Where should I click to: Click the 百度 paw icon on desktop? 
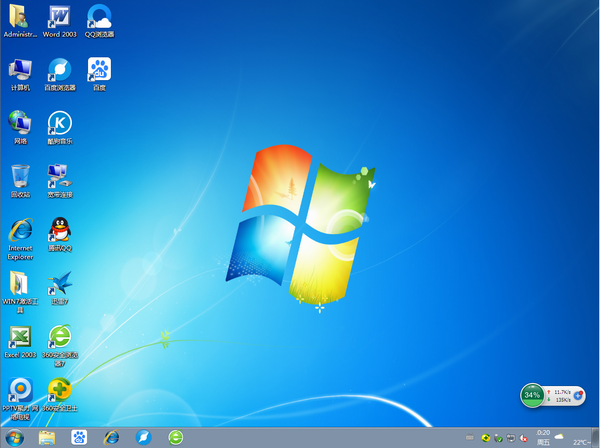99,70
